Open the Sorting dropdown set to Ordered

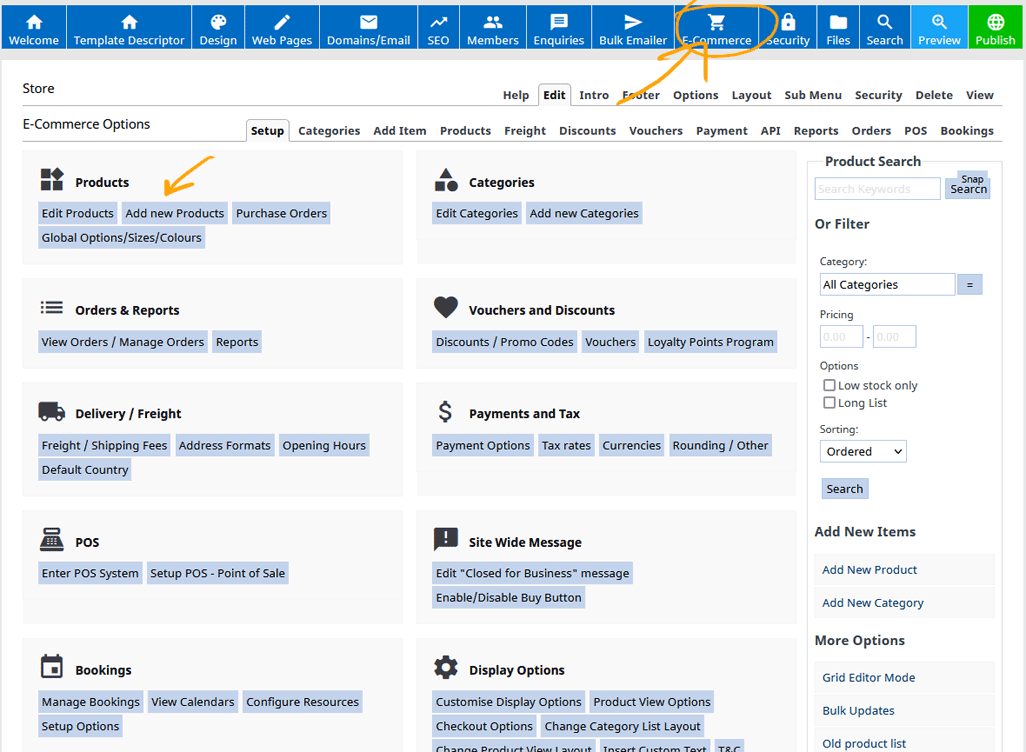coord(863,452)
